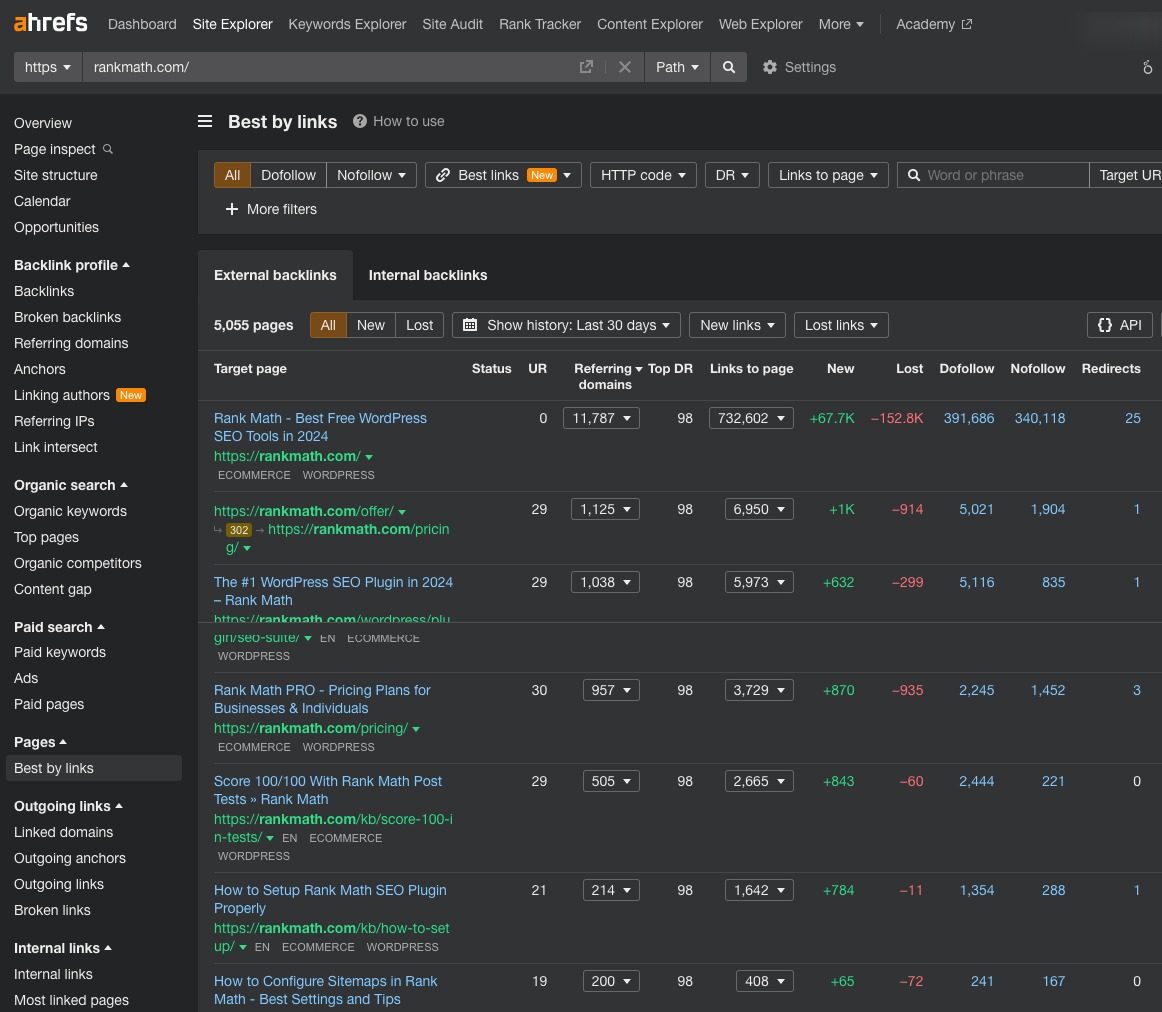Collapse the Organic search sidebar section
Image resolution: width=1162 pixels, height=1012 pixels.
[71, 485]
